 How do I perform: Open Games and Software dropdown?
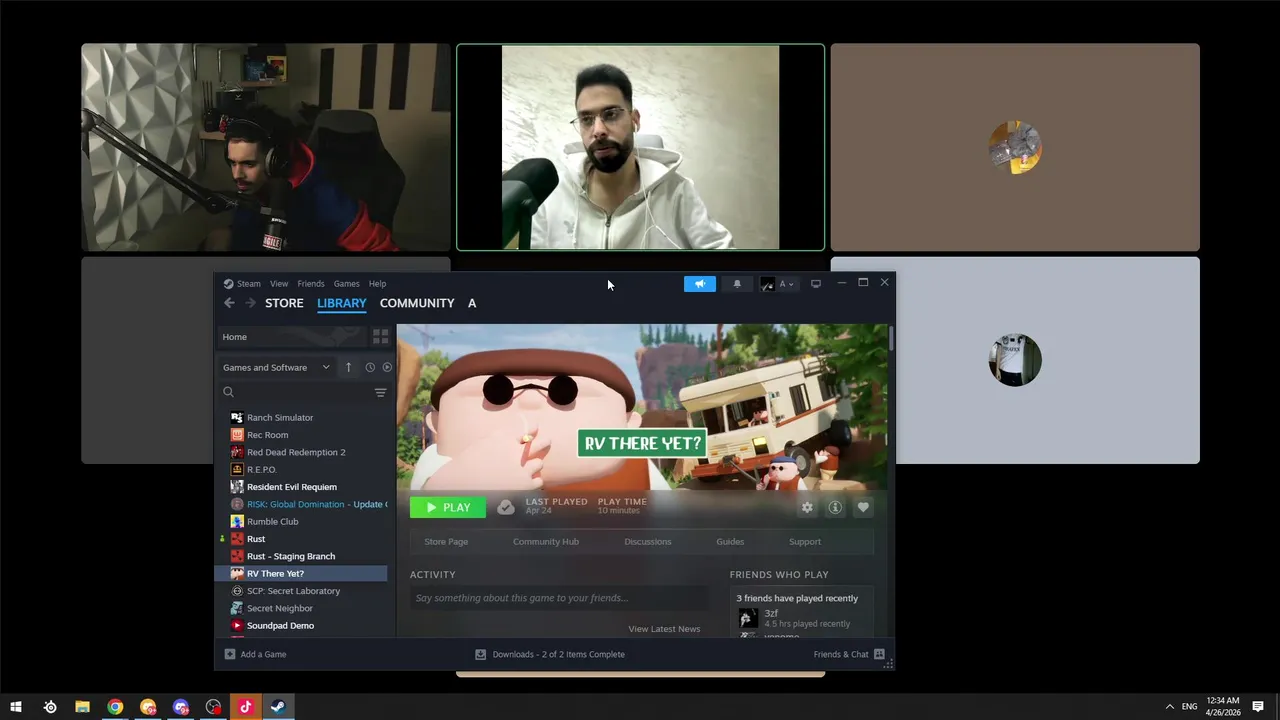[x=276, y=367]
